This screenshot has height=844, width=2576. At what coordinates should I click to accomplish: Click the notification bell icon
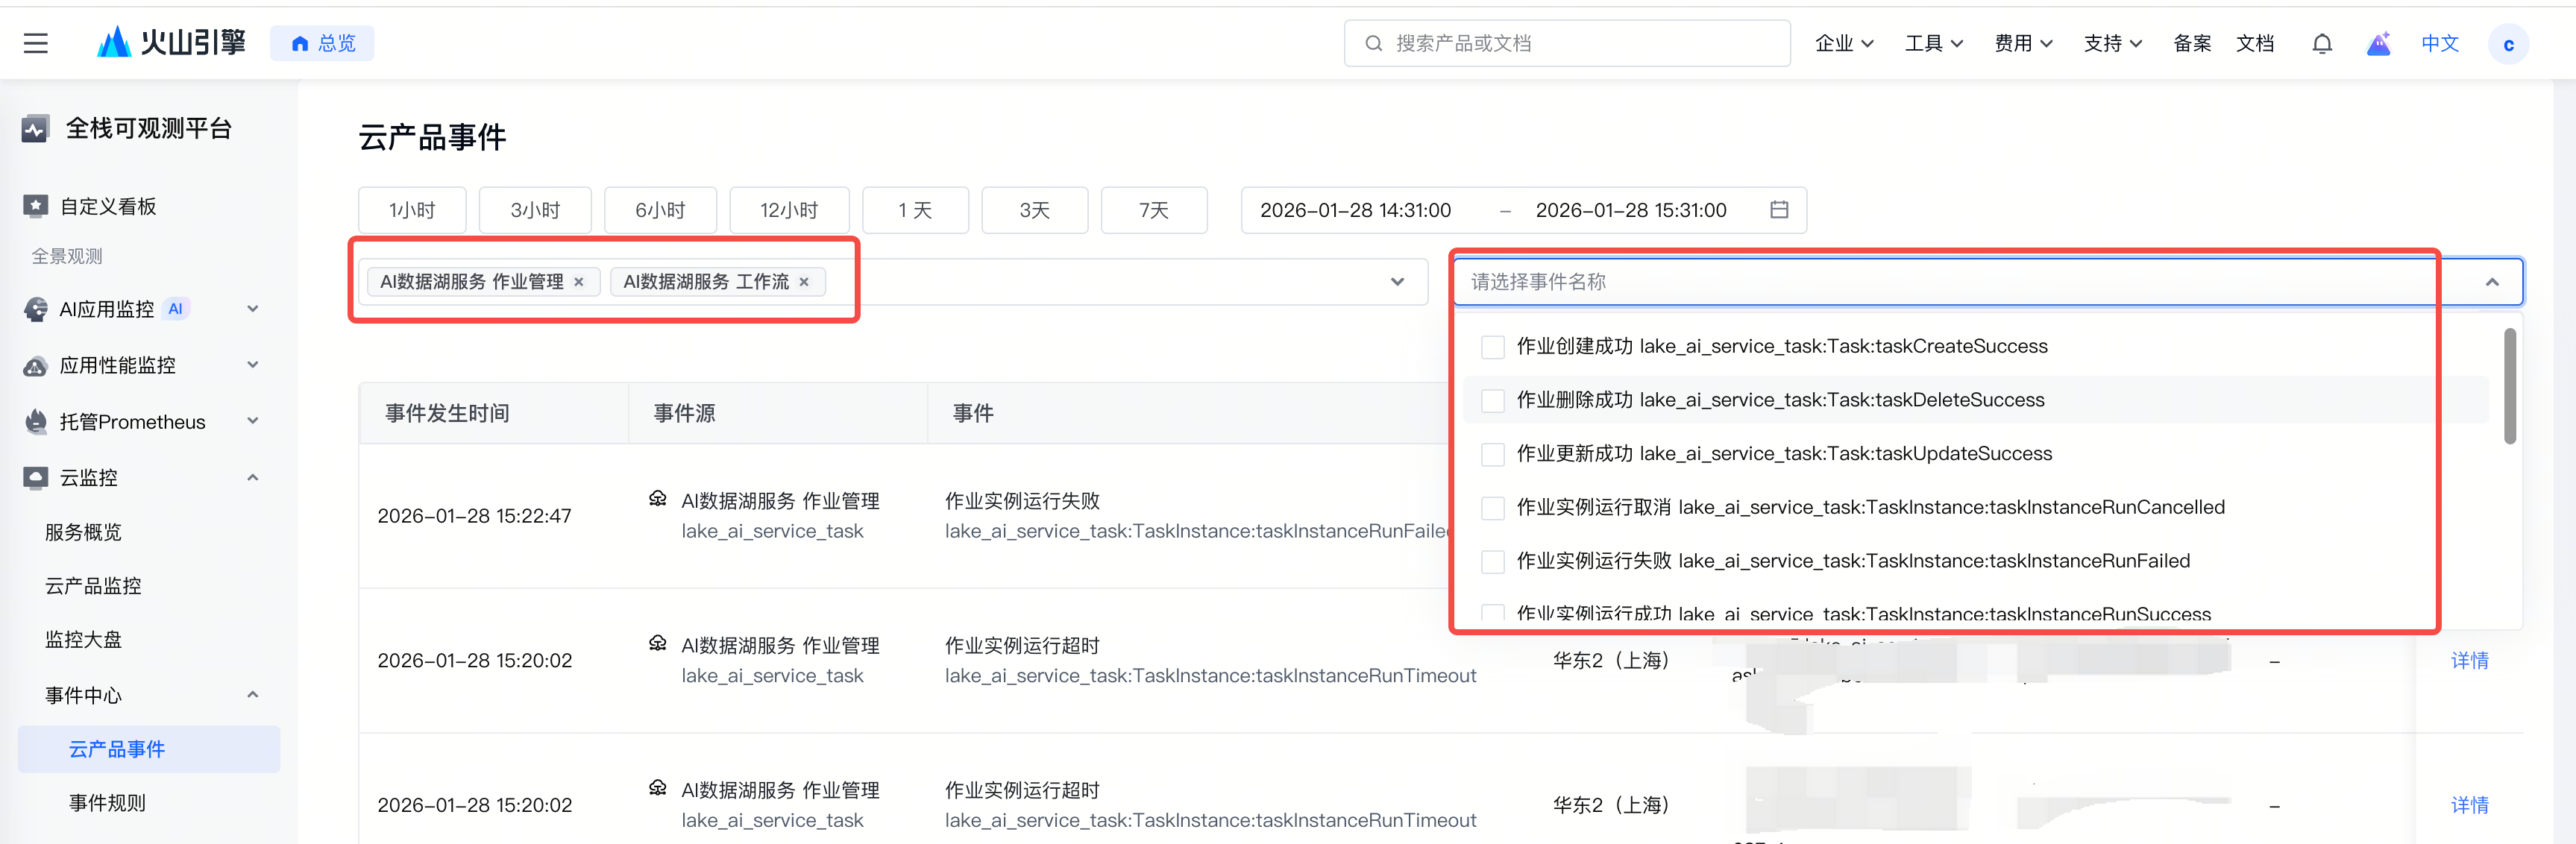point(2322,43)
